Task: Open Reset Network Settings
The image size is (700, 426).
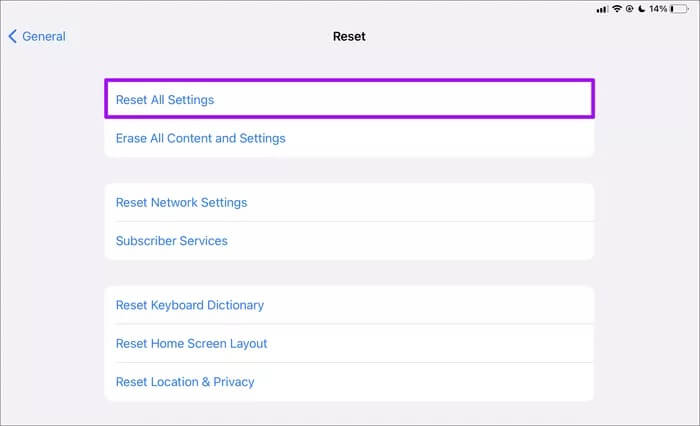Action: 350,202
